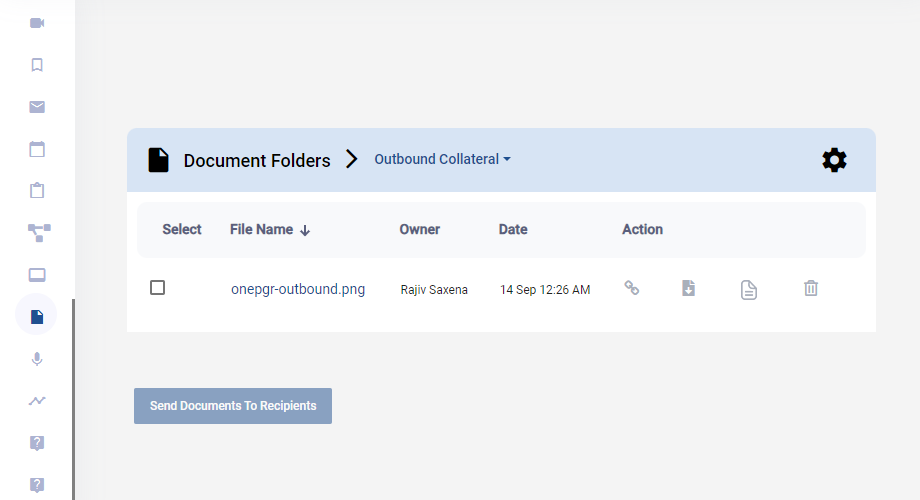Screen dimensions: 920x500
Task: Open the calendar sidebar icon
Action: pos(37,149)
